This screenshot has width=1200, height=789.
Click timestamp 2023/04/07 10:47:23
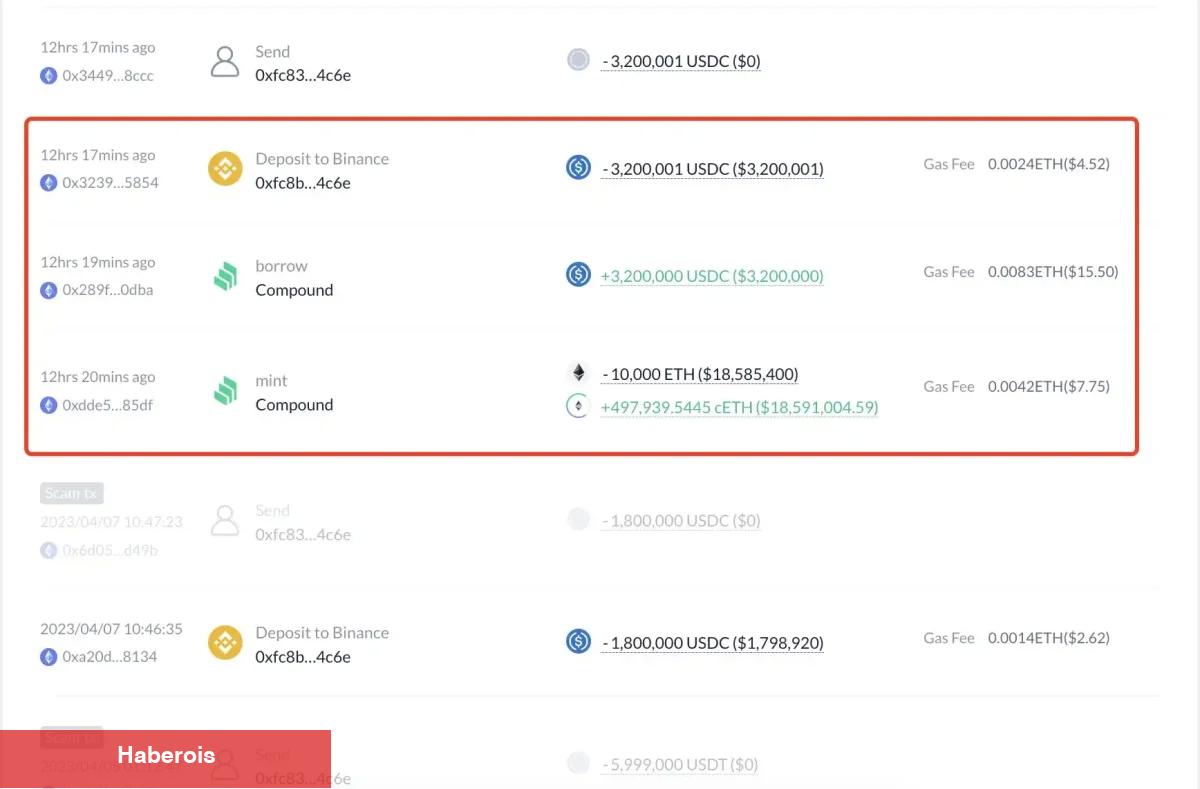(x=111, y=522)
